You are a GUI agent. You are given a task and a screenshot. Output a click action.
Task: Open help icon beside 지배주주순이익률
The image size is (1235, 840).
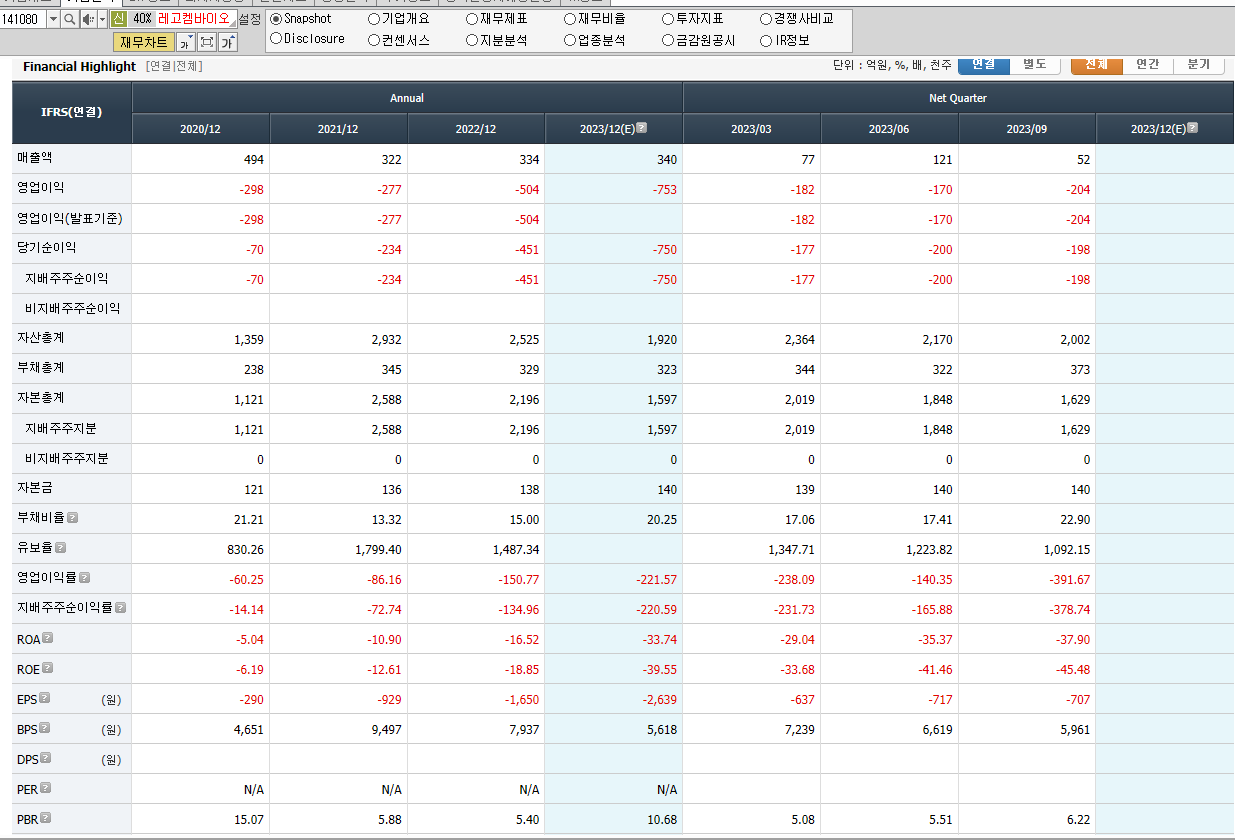pyautogui.click(x=120, y=607)
